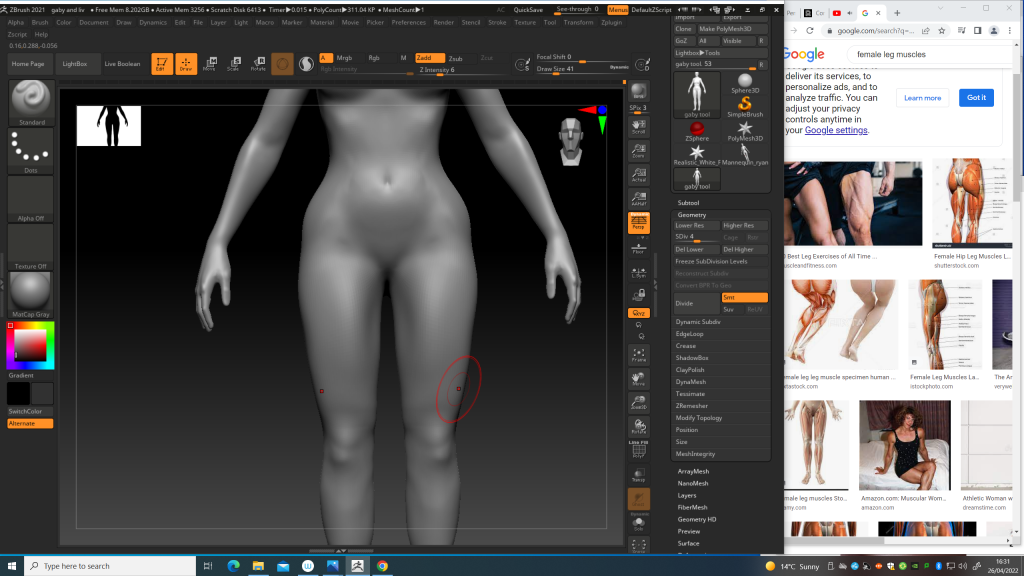This screenshot has width=1024, height=576.
Task: Open Google settings link in Chrome
Action: pyautogui.click(x=836, y=130)
